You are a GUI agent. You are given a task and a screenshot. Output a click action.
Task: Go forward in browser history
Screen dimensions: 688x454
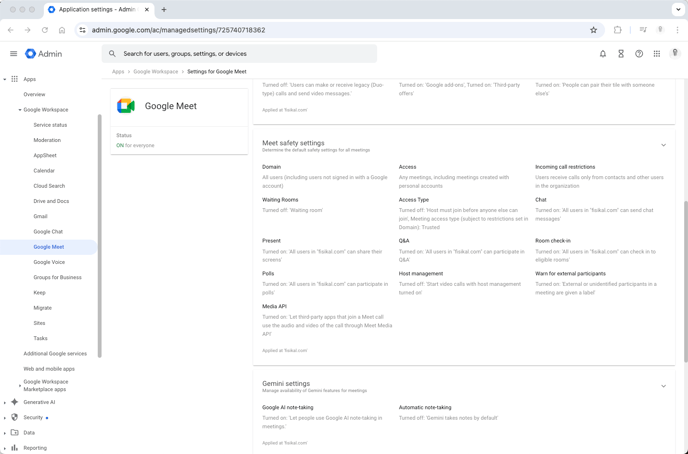pyautogui.click(x=28, y=30)
